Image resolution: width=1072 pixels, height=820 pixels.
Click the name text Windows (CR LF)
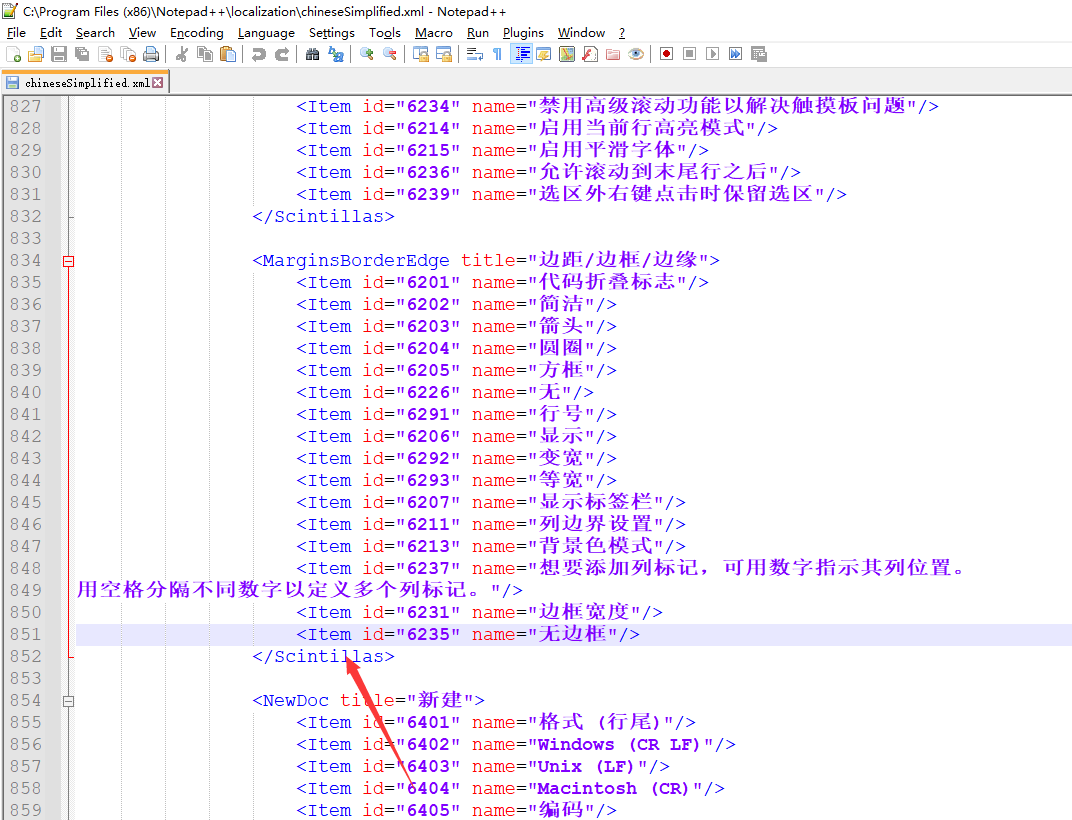(619, 745)
